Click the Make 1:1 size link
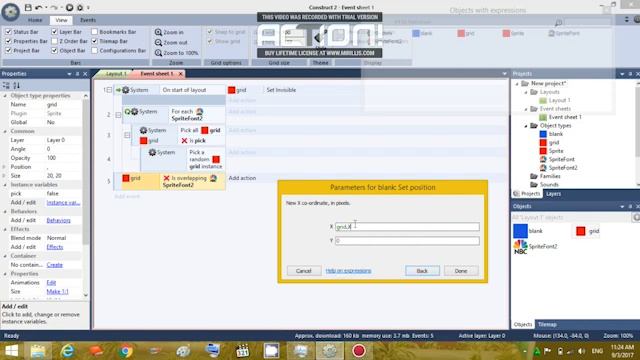The height and width of the screenshot is (360, 640). [58, 291]
